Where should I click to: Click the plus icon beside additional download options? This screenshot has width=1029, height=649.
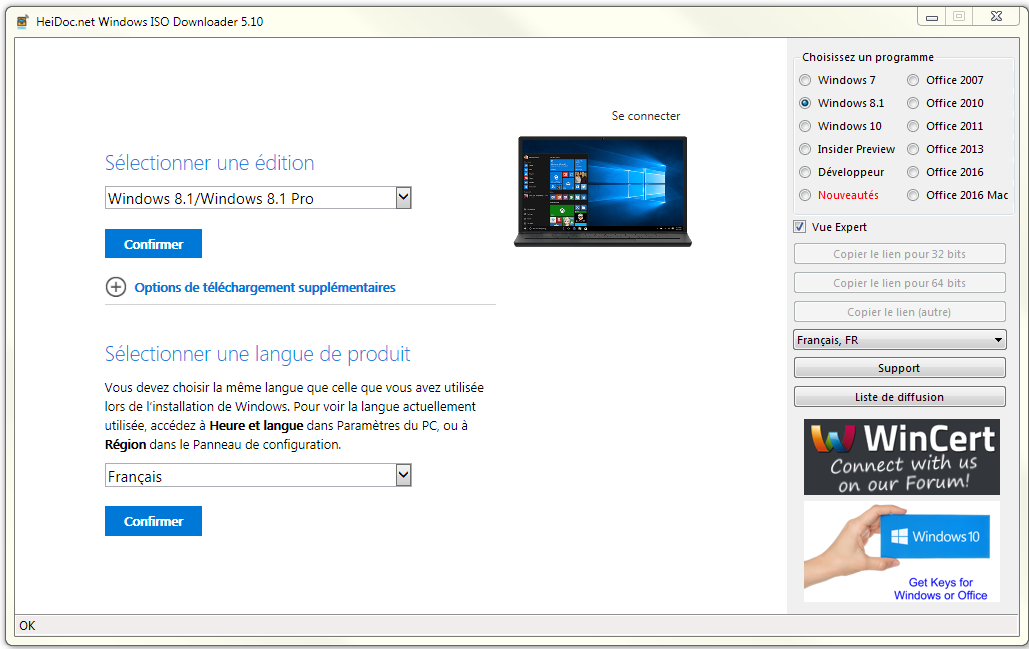(x=116, y=287)
